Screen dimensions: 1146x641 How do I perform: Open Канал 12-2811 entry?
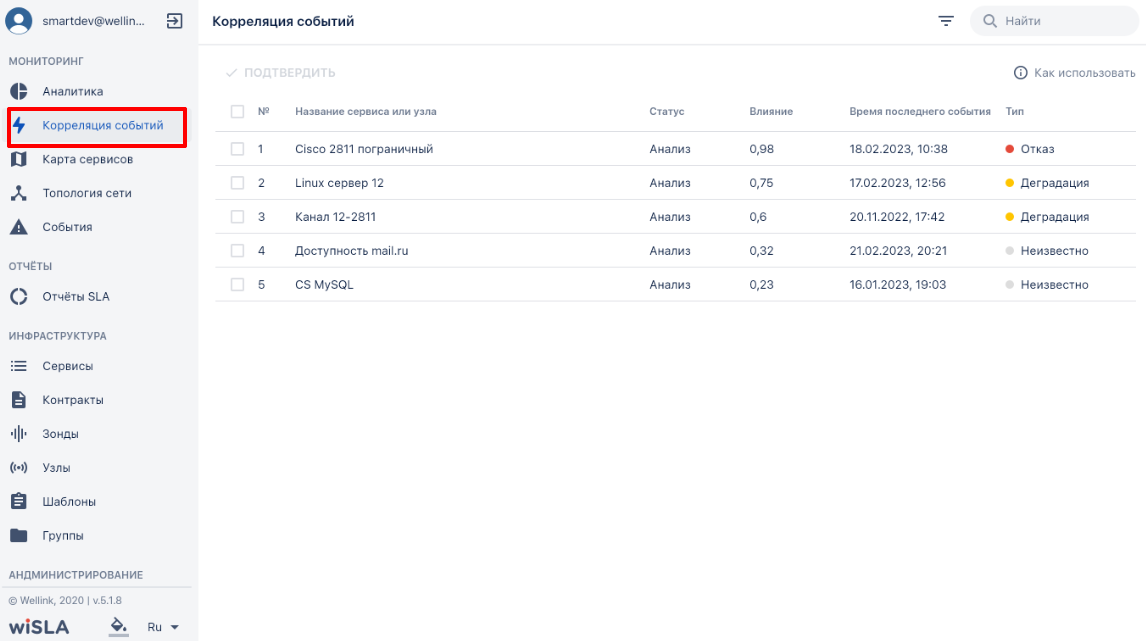coord(335,217)
